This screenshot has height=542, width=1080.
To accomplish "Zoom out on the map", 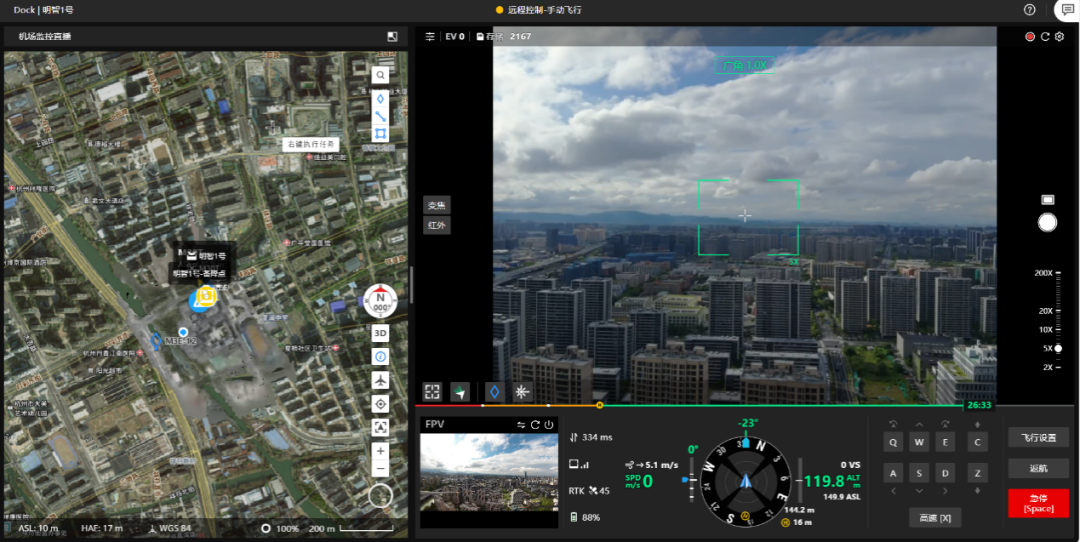I will coord(380,469).
